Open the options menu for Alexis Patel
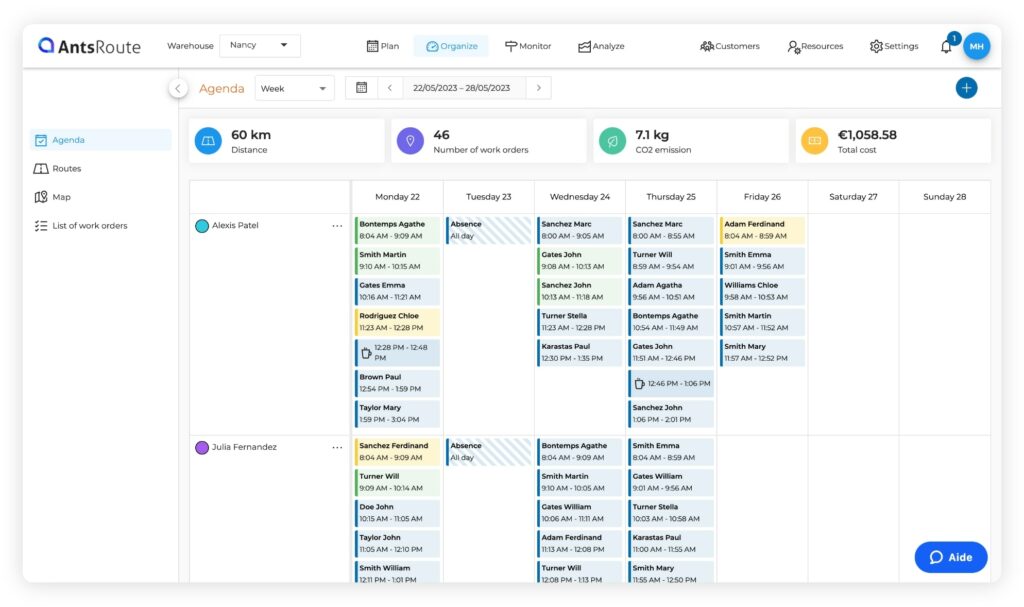Image resolution: width=1024 pixels, height=607 pixels. (x=338, y=226)
